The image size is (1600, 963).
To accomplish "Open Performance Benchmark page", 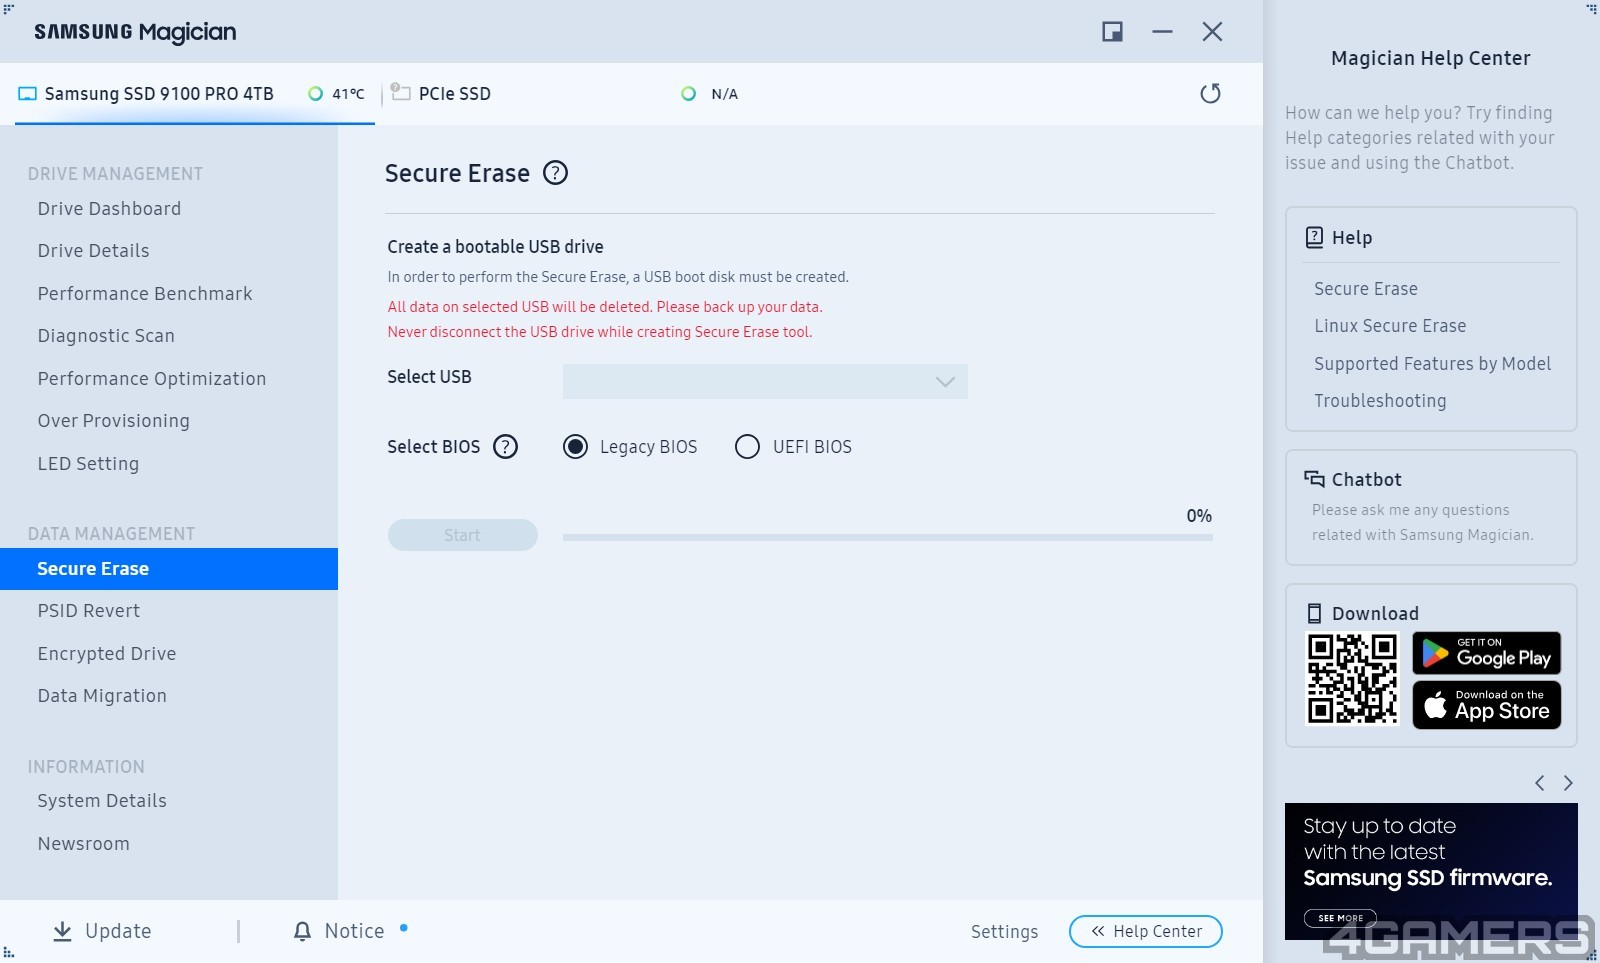I will (x=145, y=293).
